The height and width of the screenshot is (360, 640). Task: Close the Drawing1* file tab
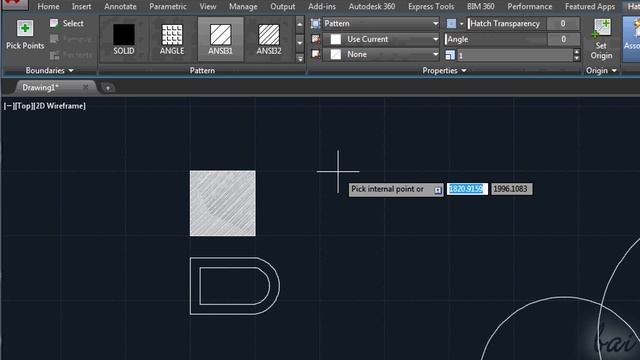85,87
